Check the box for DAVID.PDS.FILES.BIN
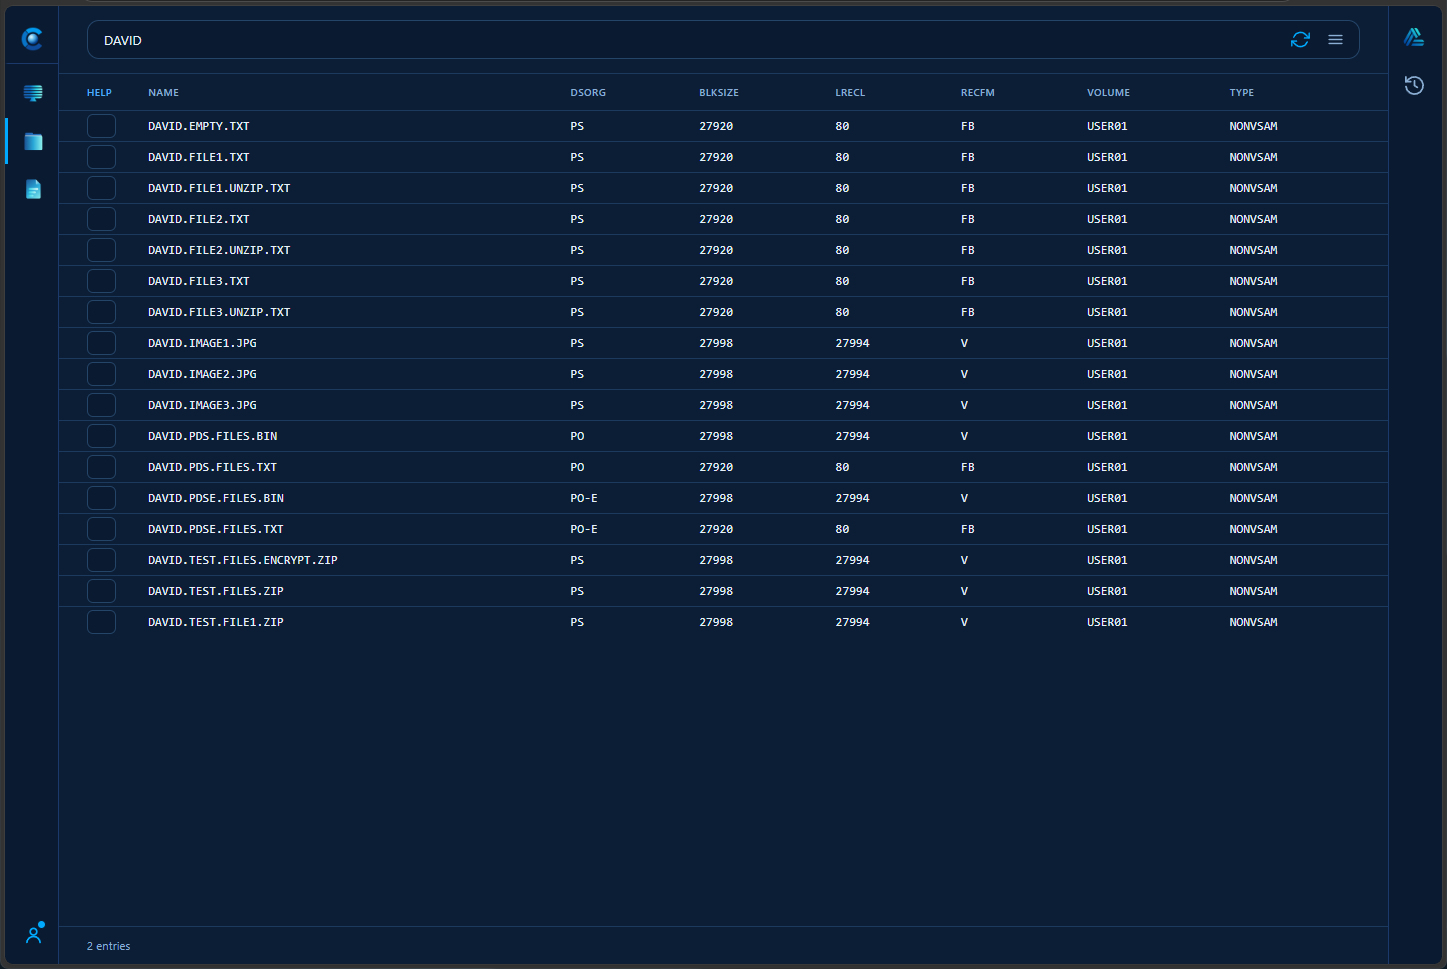 pos(101,436)
